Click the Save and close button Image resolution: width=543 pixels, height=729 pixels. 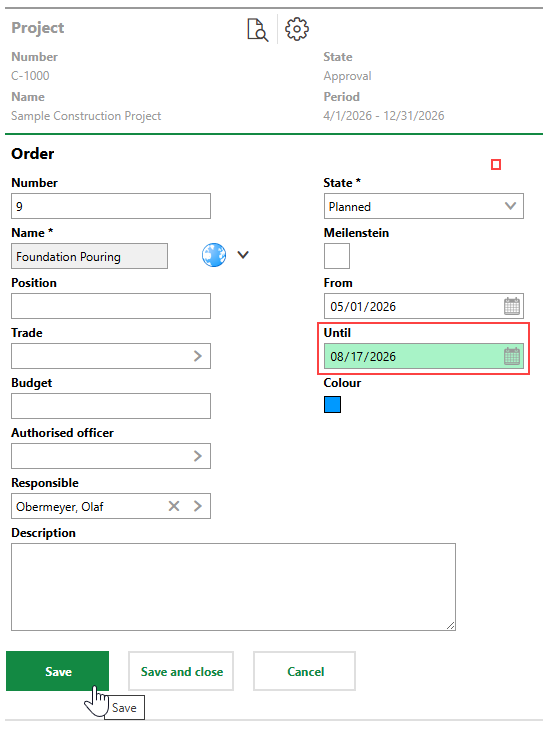coord(181,671)
